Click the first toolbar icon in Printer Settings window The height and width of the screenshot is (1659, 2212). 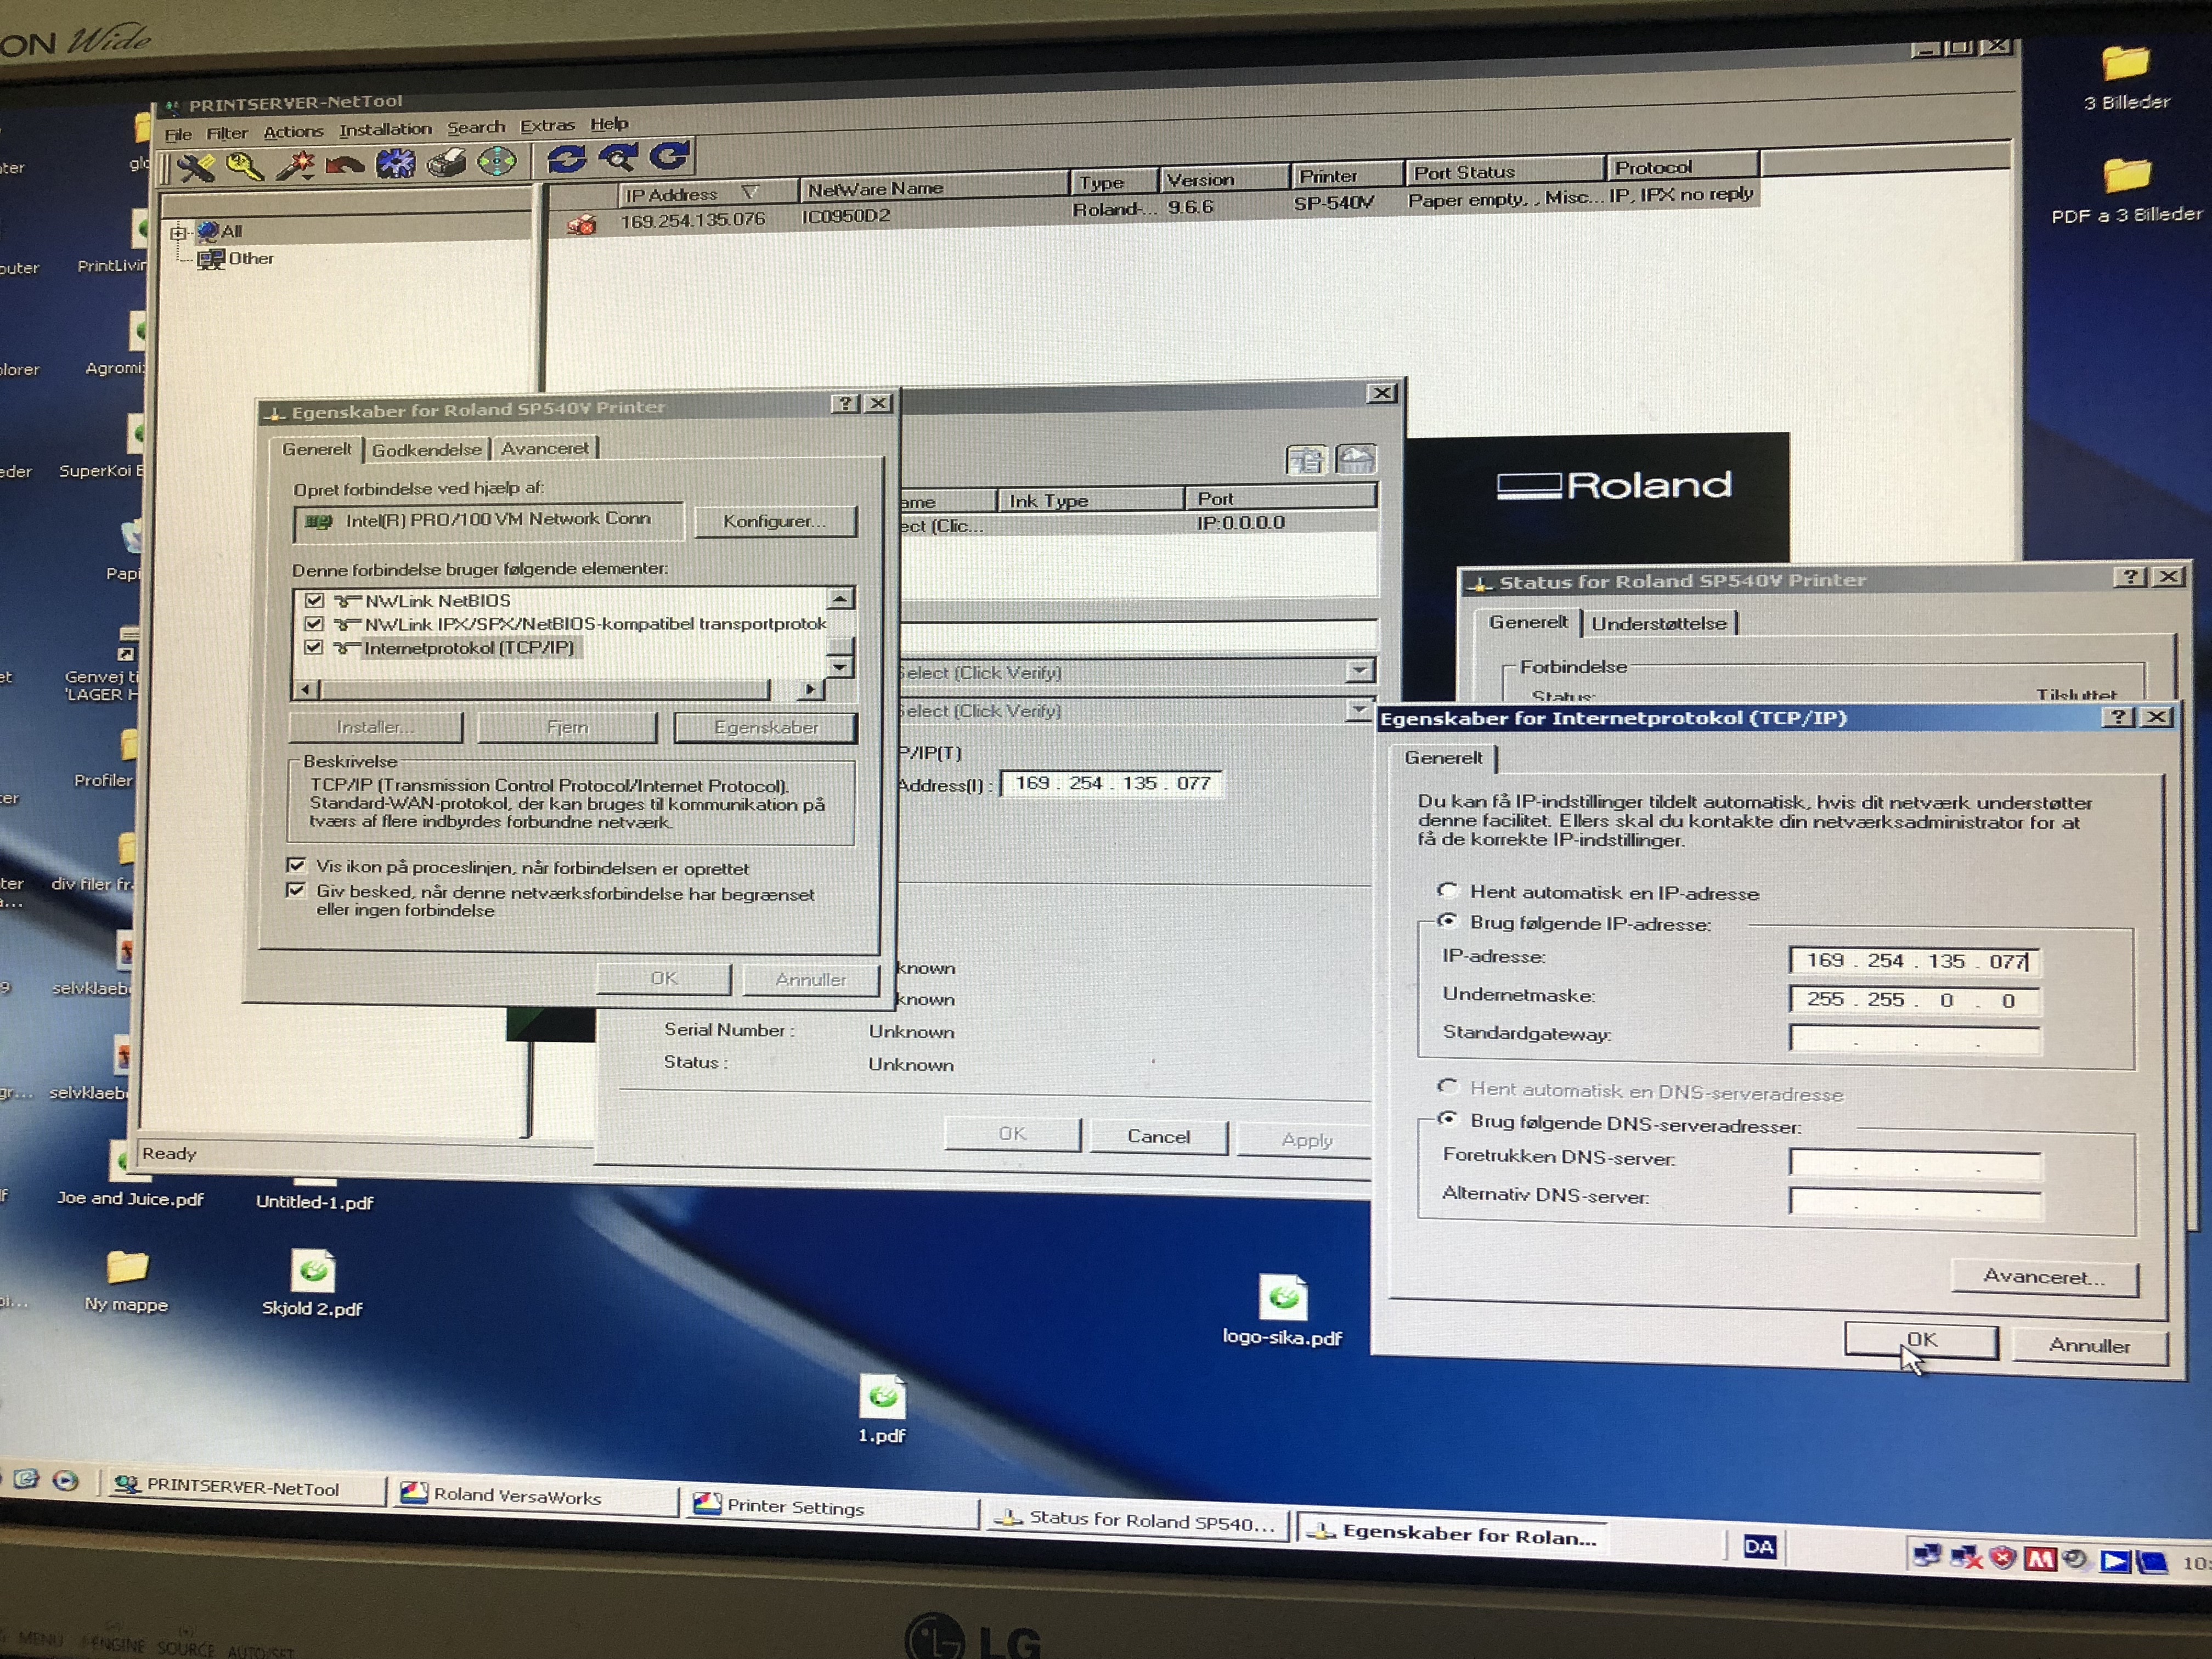[x=1306, y=460]
